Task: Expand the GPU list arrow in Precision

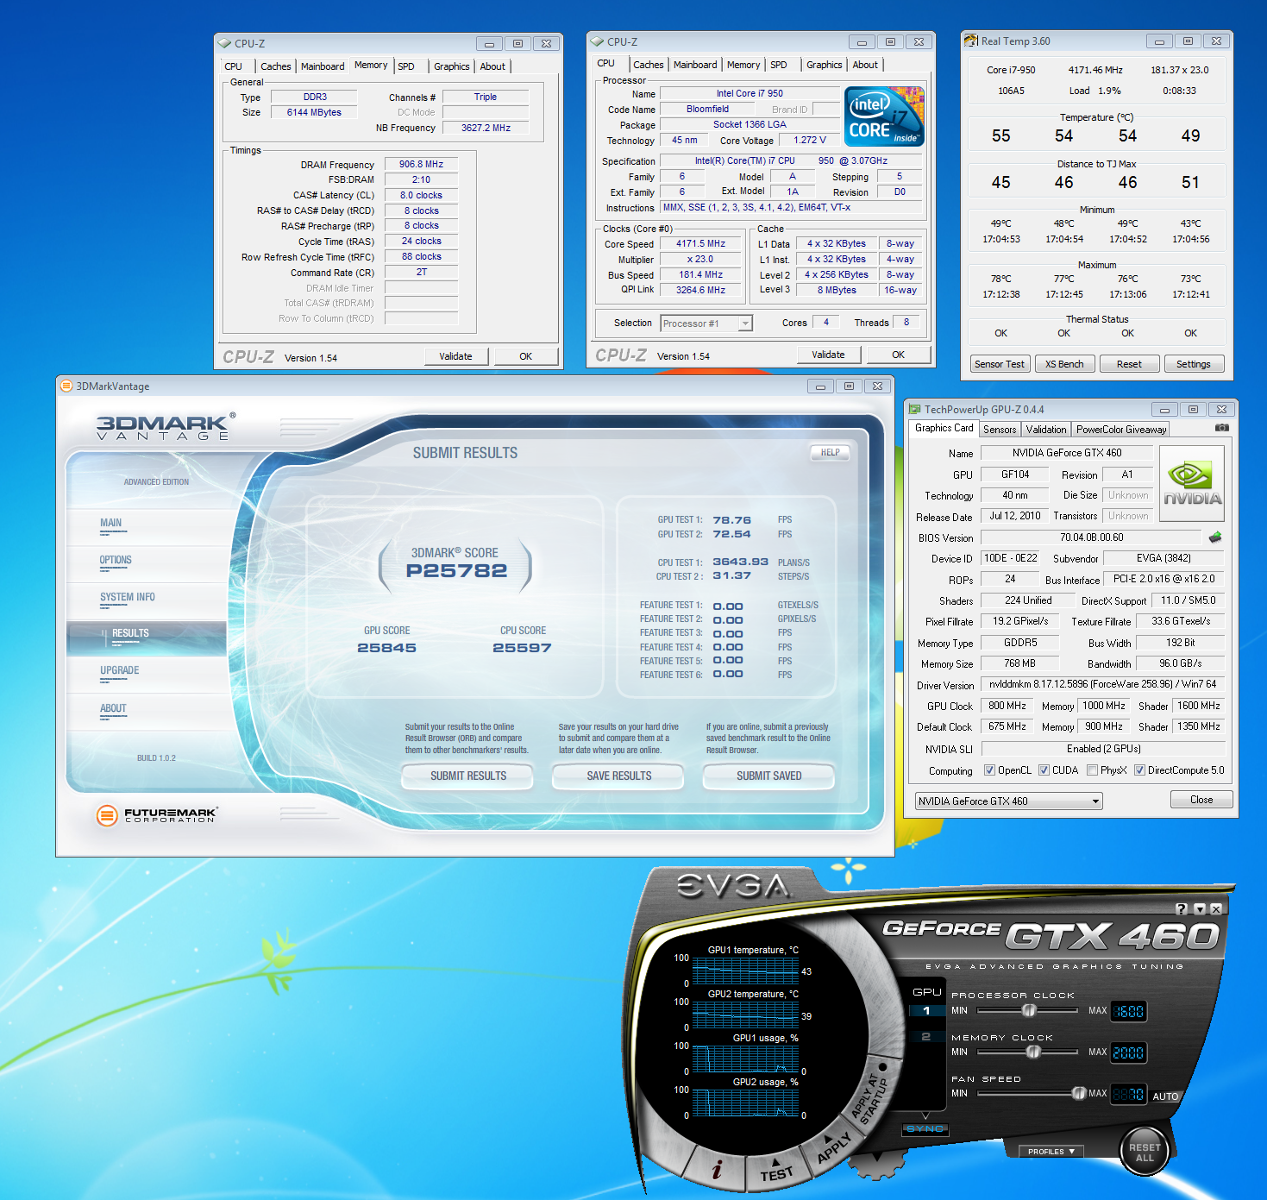Action: coord(926,1114)
